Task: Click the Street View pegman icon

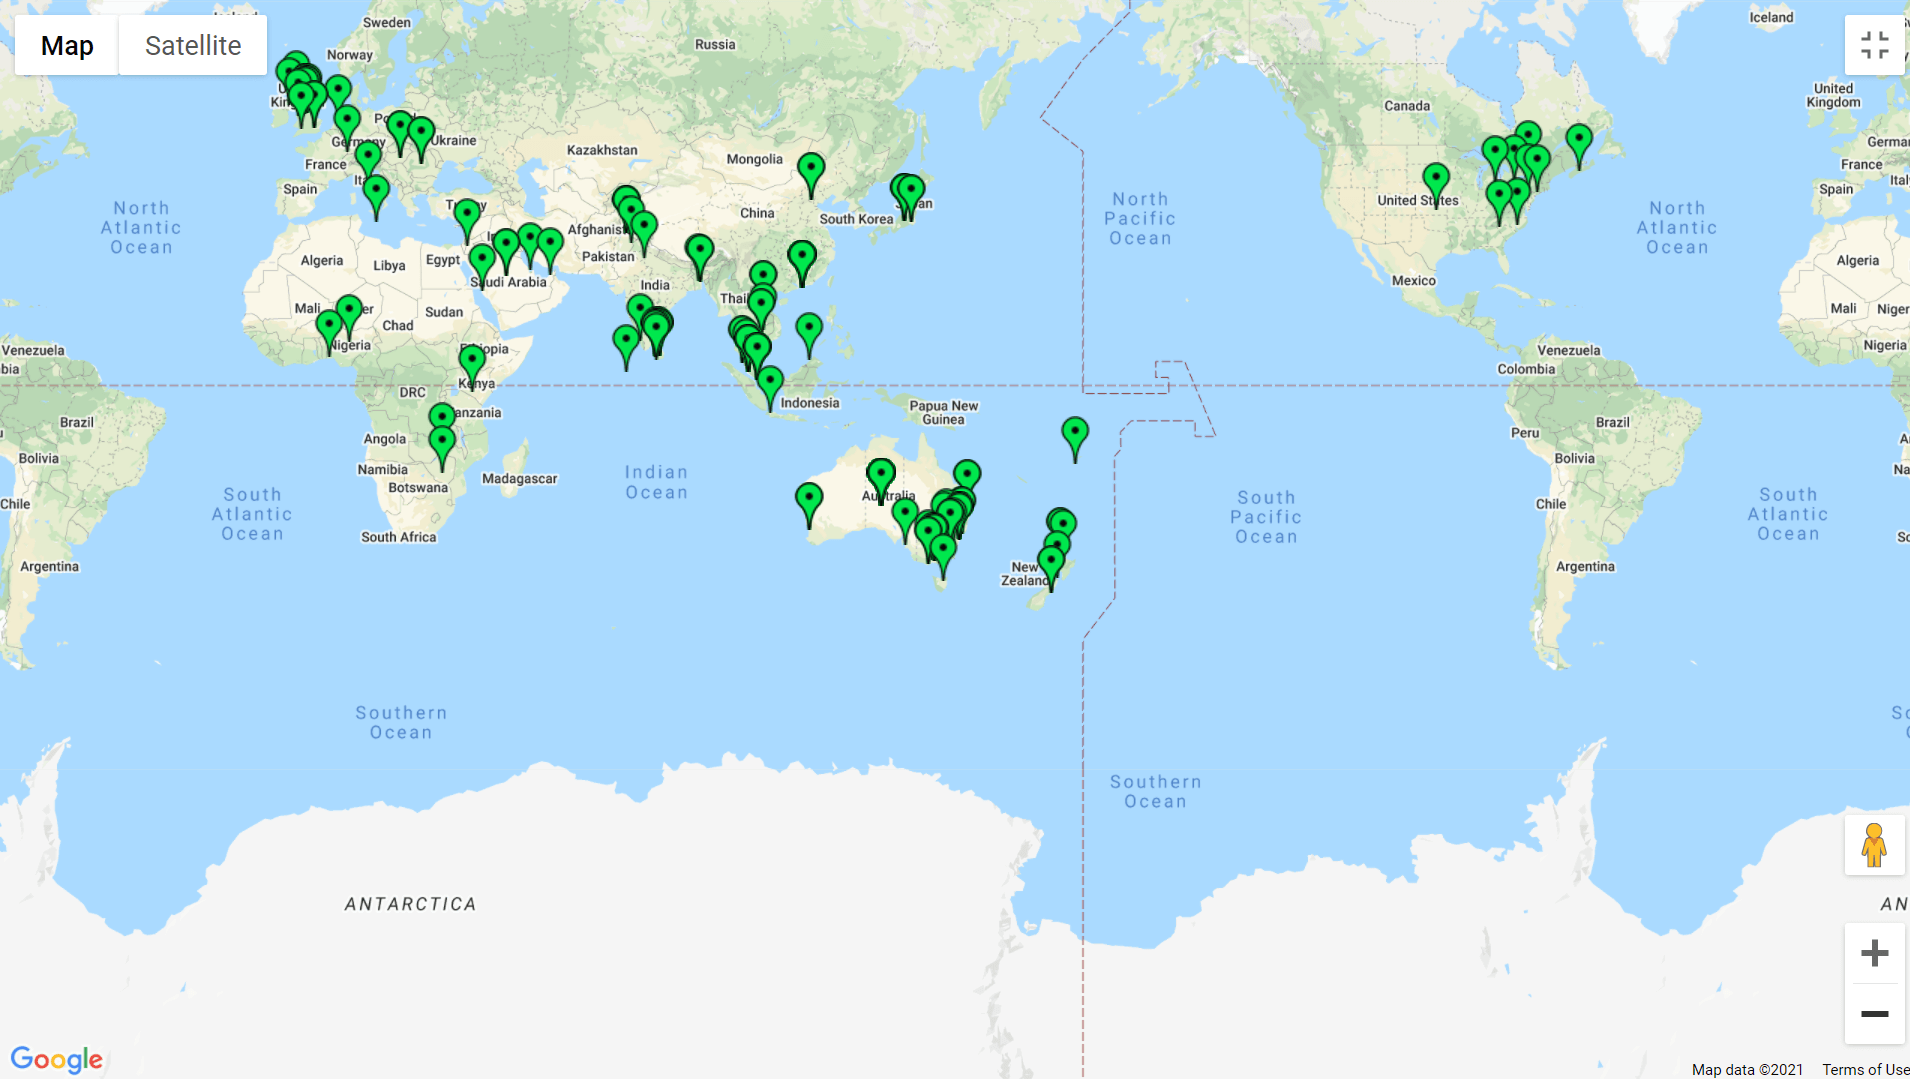Action: (x=1874, y=846)
